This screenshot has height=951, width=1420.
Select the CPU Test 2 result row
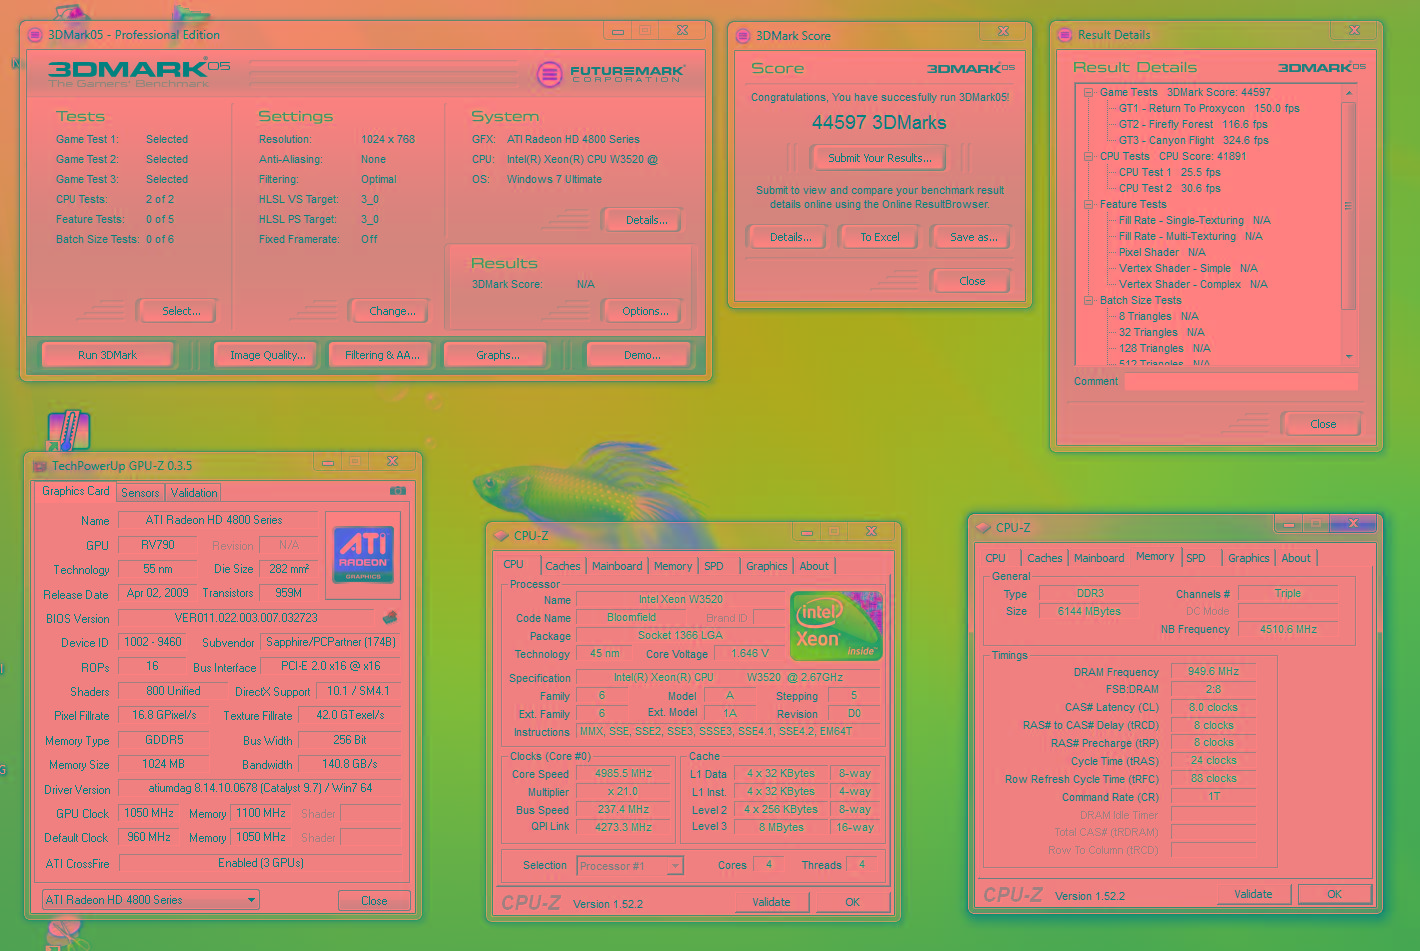(x=1169, y=188)
